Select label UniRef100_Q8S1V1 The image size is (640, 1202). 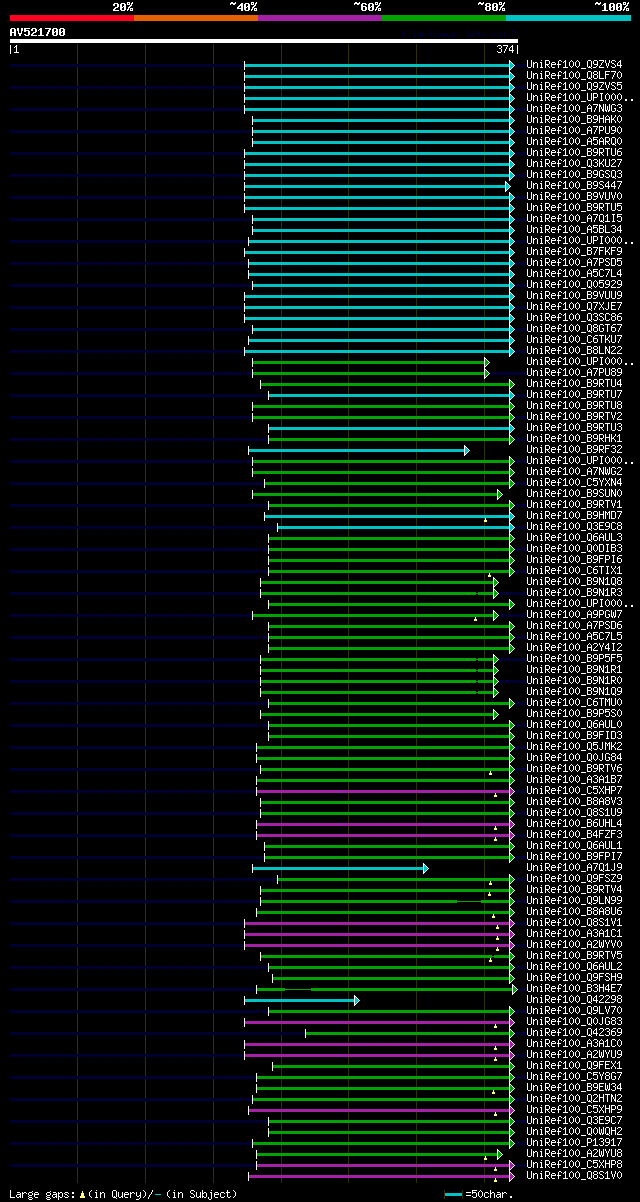(574, 922)
